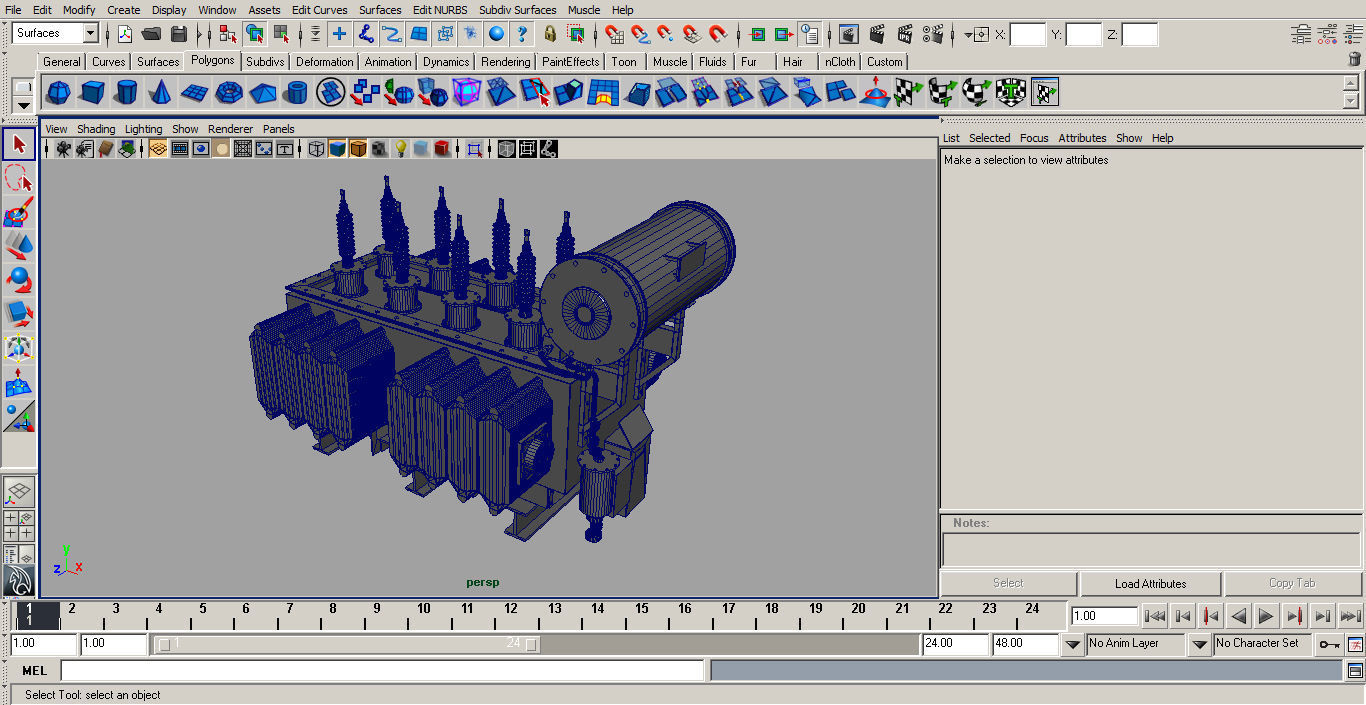Screen dimensions: 1366x705
Task: Choose the Move tool in toolbox
Action: click(x=19, y=245)
